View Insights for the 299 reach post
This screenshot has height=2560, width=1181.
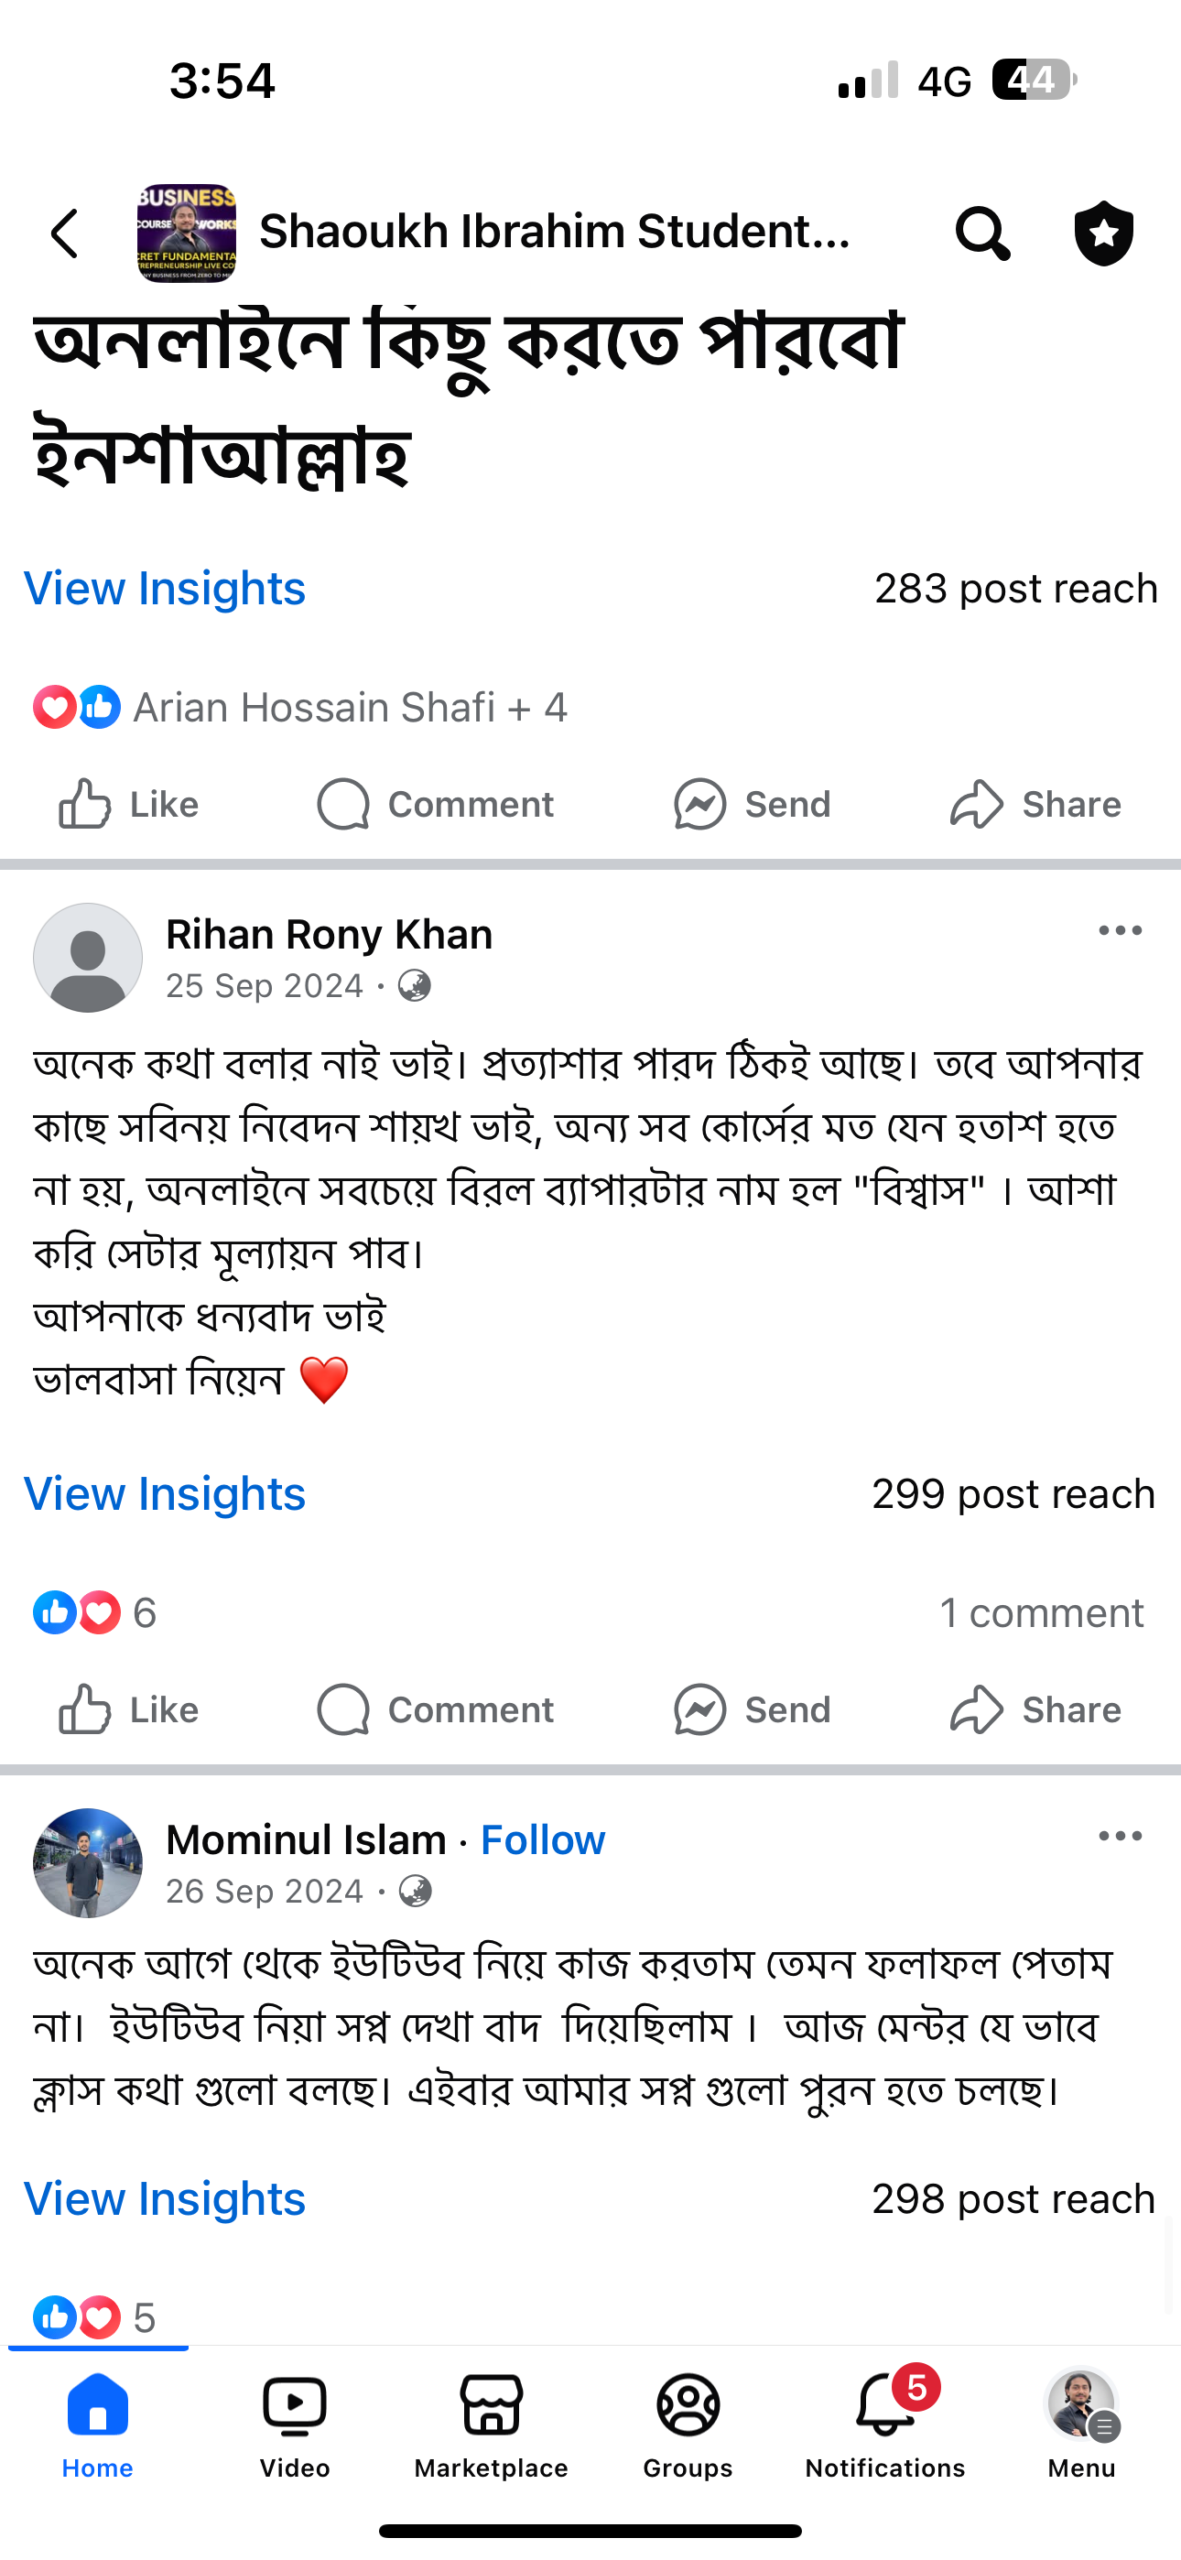pyautogui.click(x=165, y=1493)
